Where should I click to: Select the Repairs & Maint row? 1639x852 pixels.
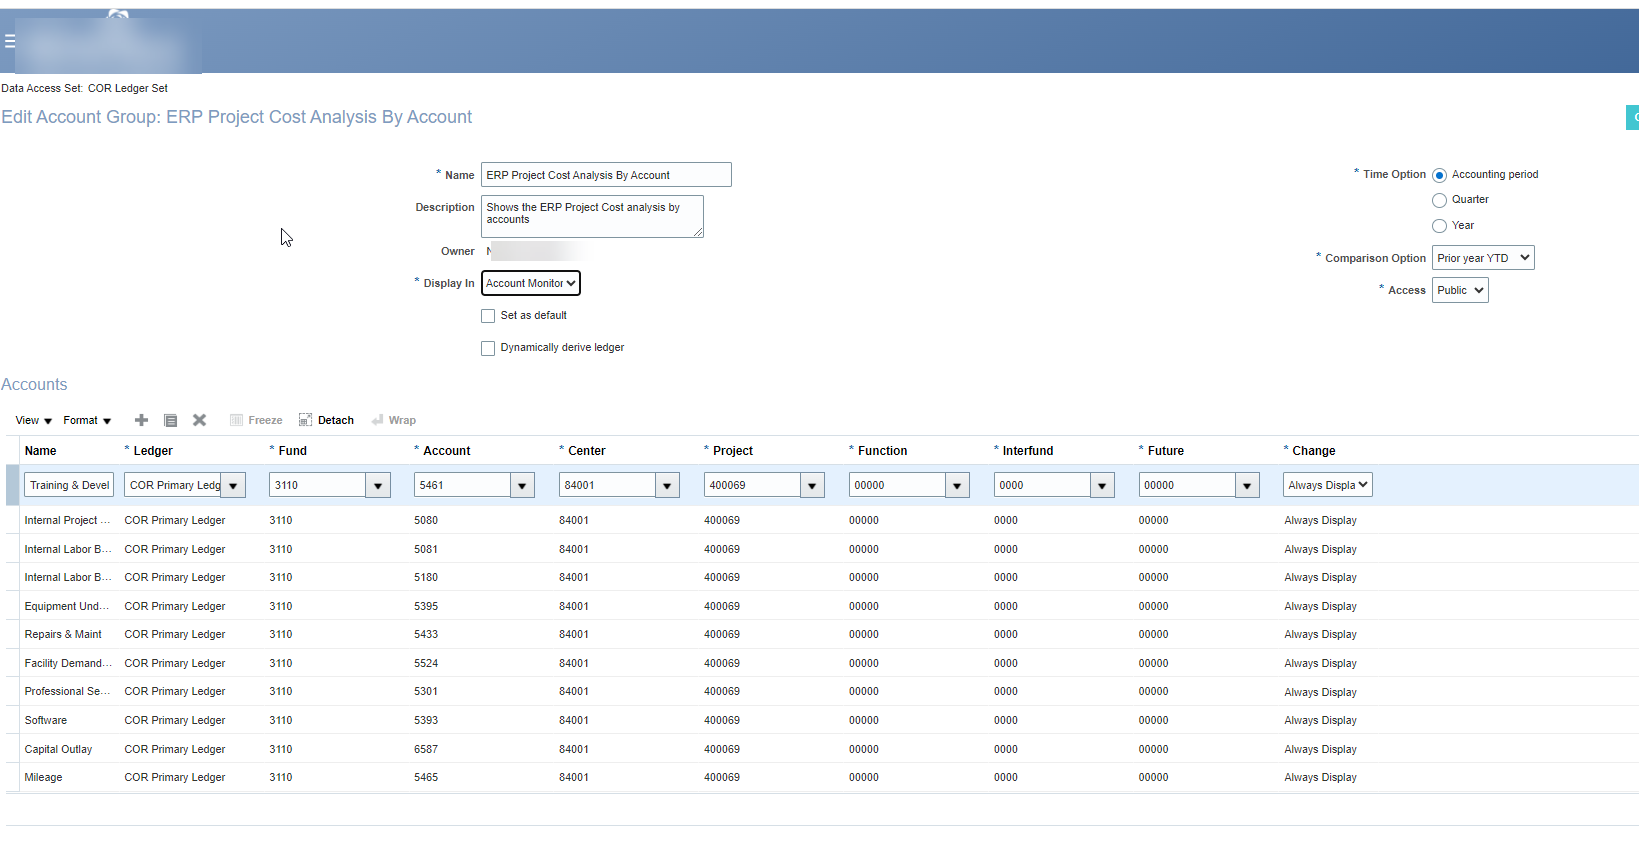pos(822,634)
